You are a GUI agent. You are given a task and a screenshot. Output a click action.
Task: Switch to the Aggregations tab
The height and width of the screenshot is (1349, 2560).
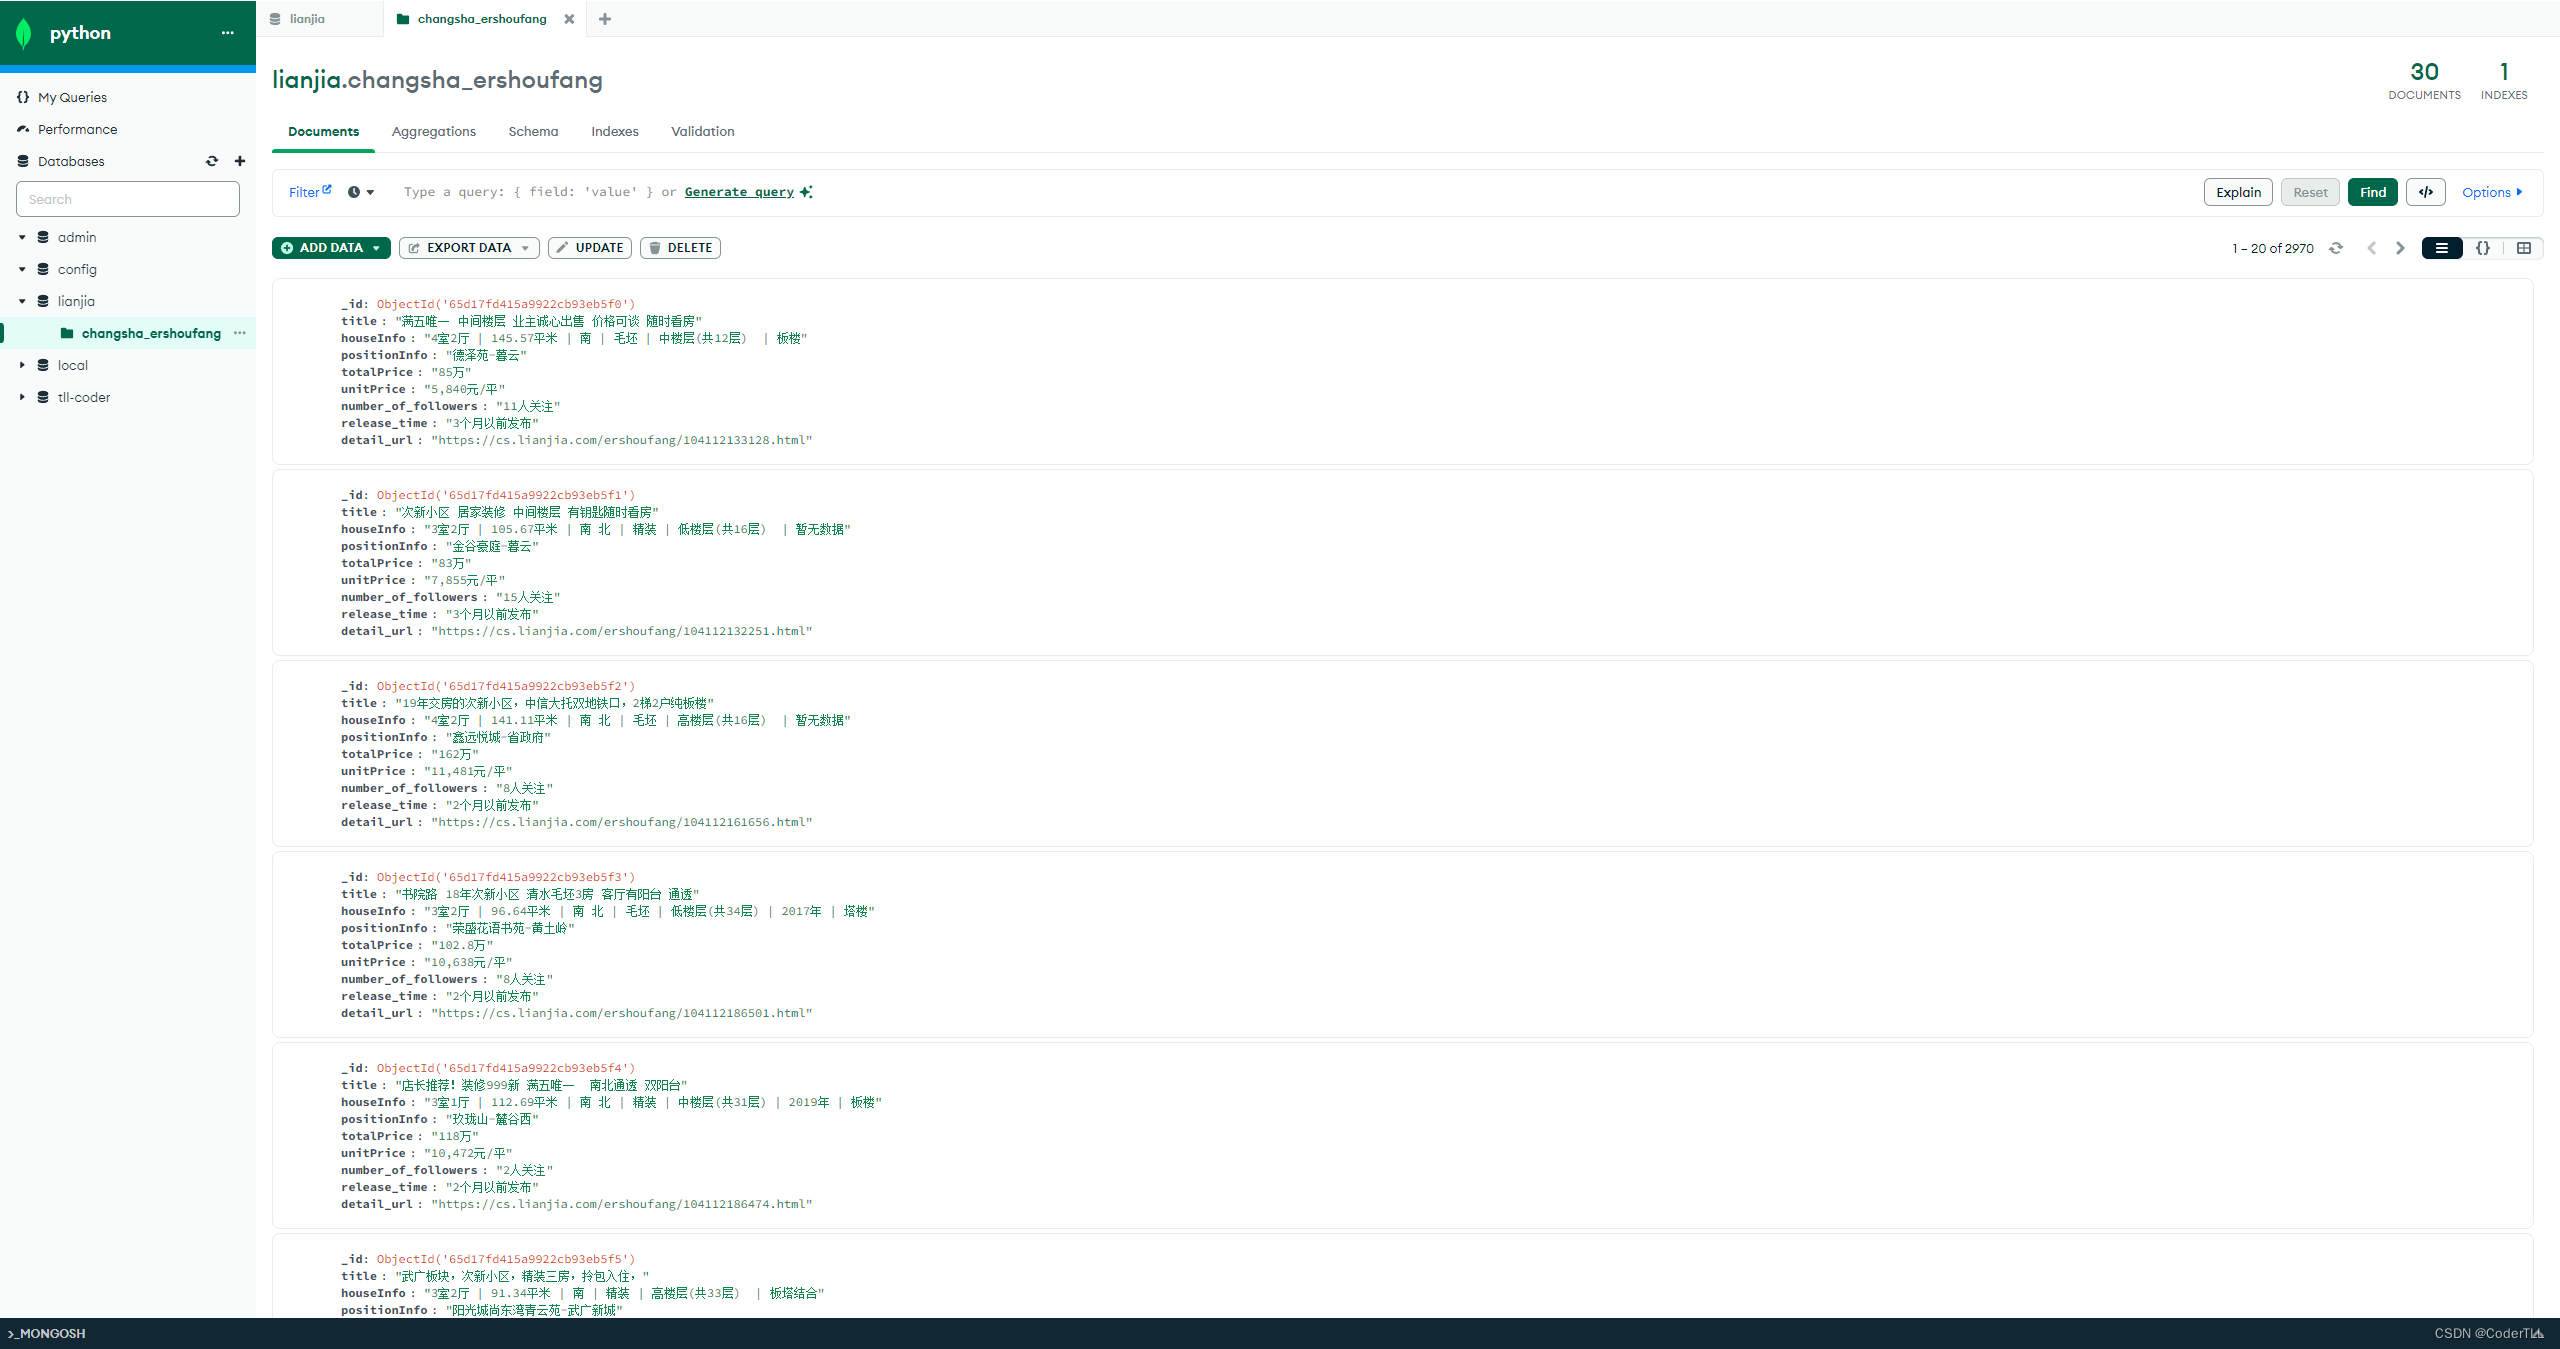tap(434, 131)
